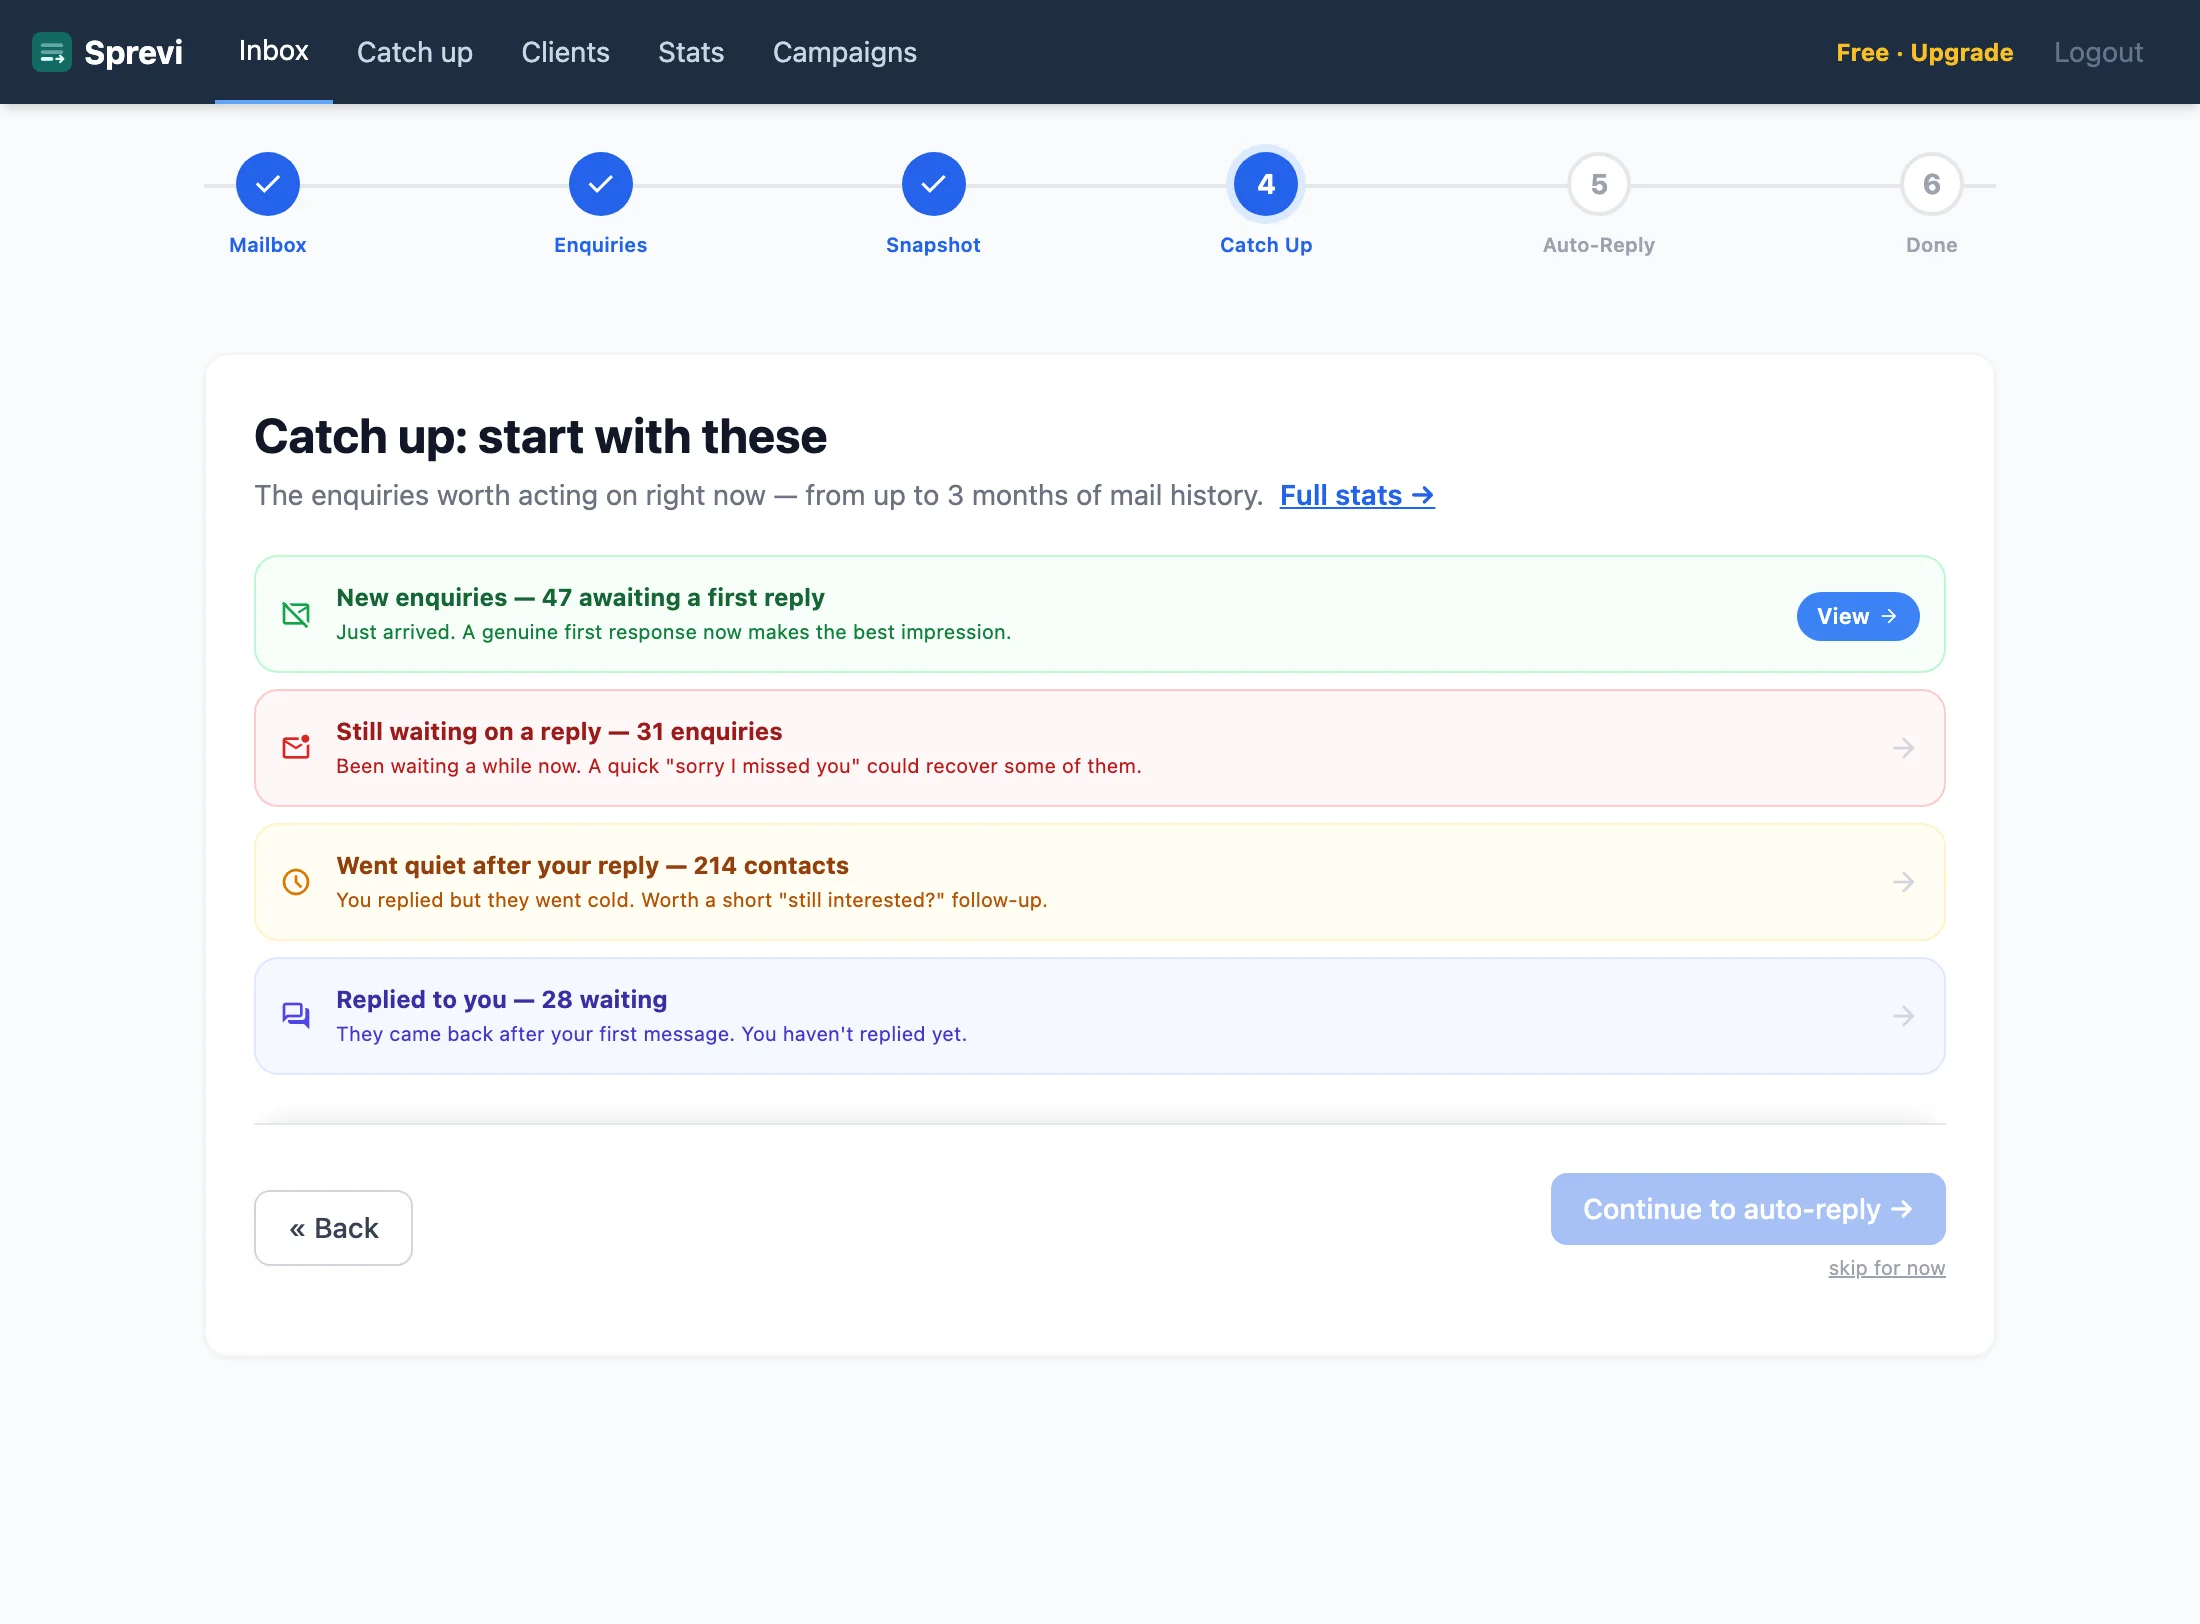
Task: Select the completed Enquiries step circle
Action: point(601,184)
